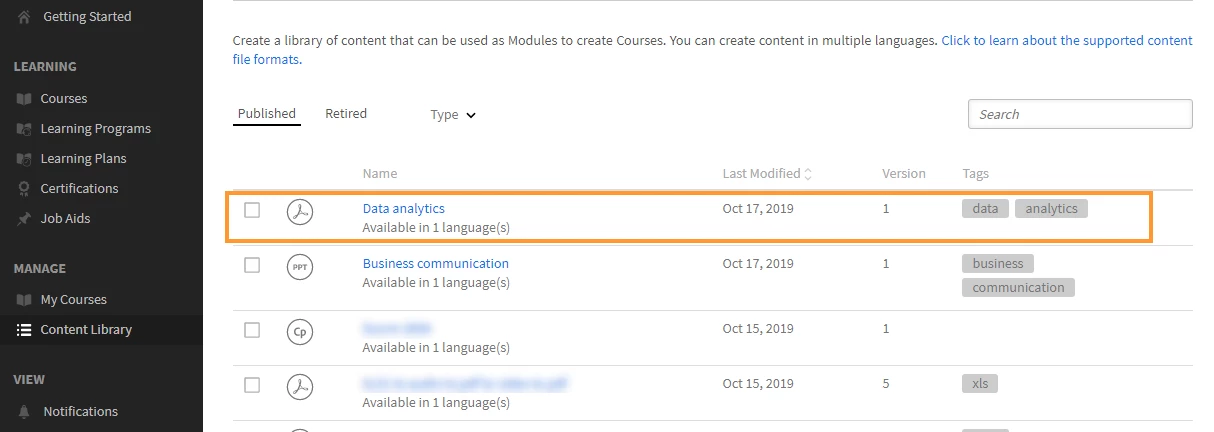This screenshot has width=1214, height=432.
Task: Sort by Last Modified column arrows
Action: [x=808, y=174]
